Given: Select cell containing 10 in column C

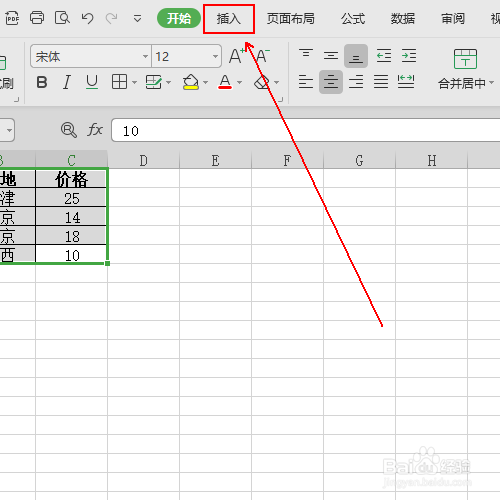Looking at the screenshot, I should [x=71, y=255].
